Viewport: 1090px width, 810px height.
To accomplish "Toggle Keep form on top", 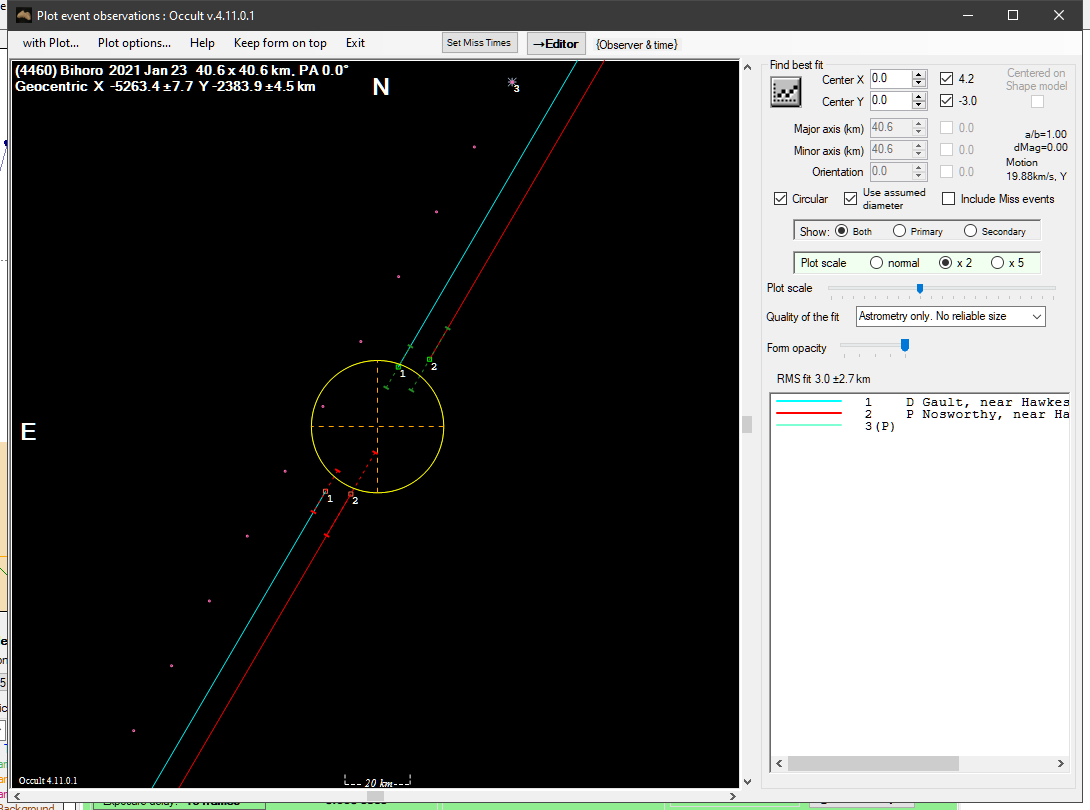I will [x=280, y=43].
